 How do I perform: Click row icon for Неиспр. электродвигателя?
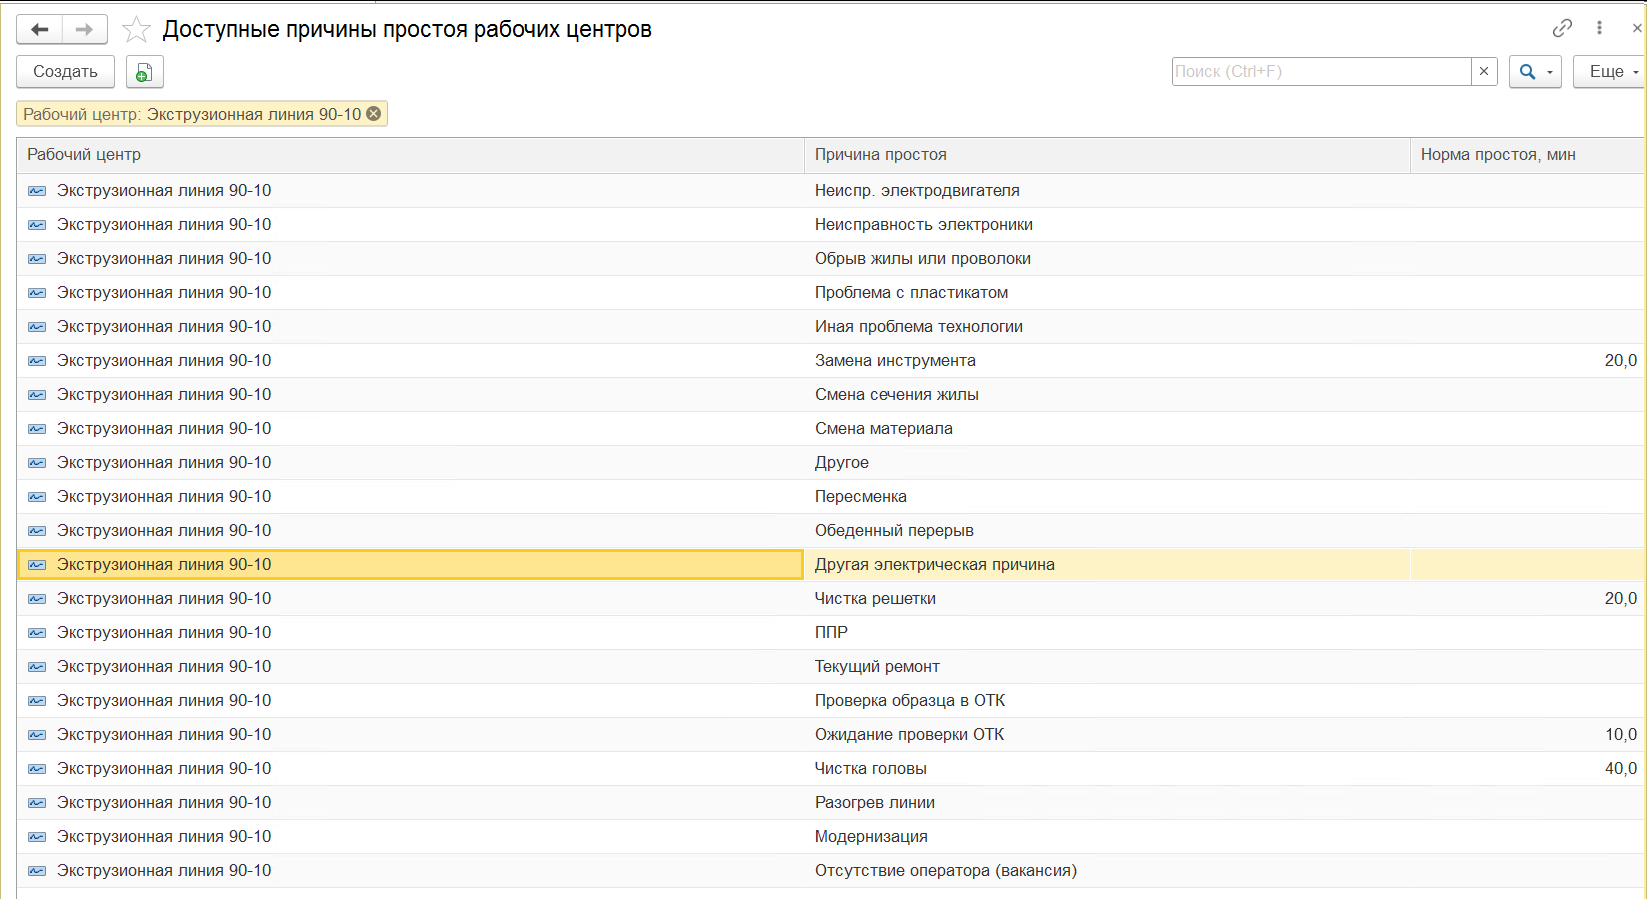[37, 191]
